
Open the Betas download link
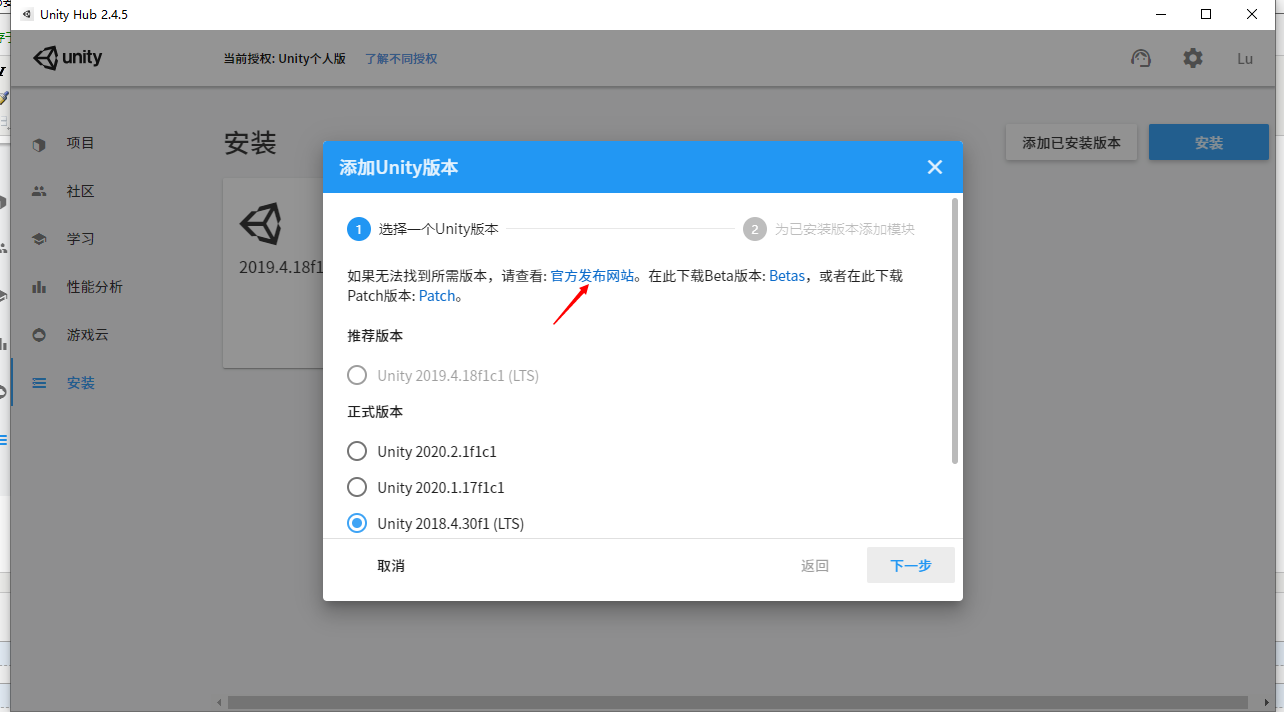click(787, 276)
